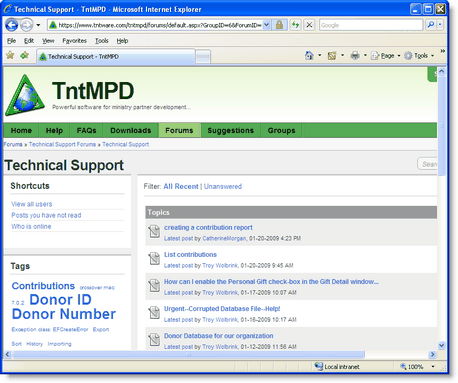Open the View menu
This screenshot has height=383, width=458.
click(48, 41)
